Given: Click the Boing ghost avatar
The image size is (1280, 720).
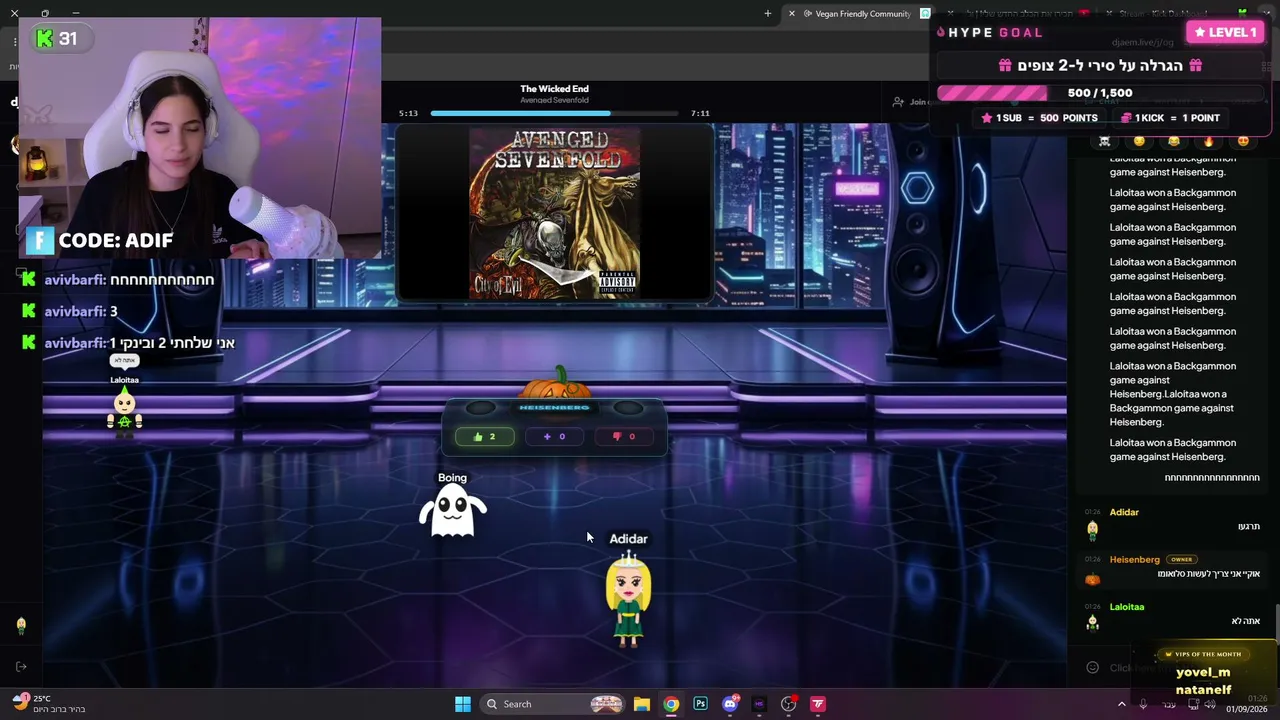Looking at the screenshot, I should [x=452, y=511].
